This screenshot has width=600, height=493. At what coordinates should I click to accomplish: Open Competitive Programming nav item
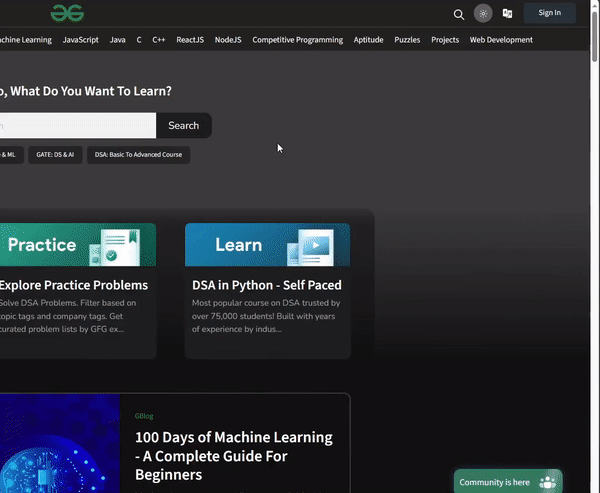[x=298, y=40]
